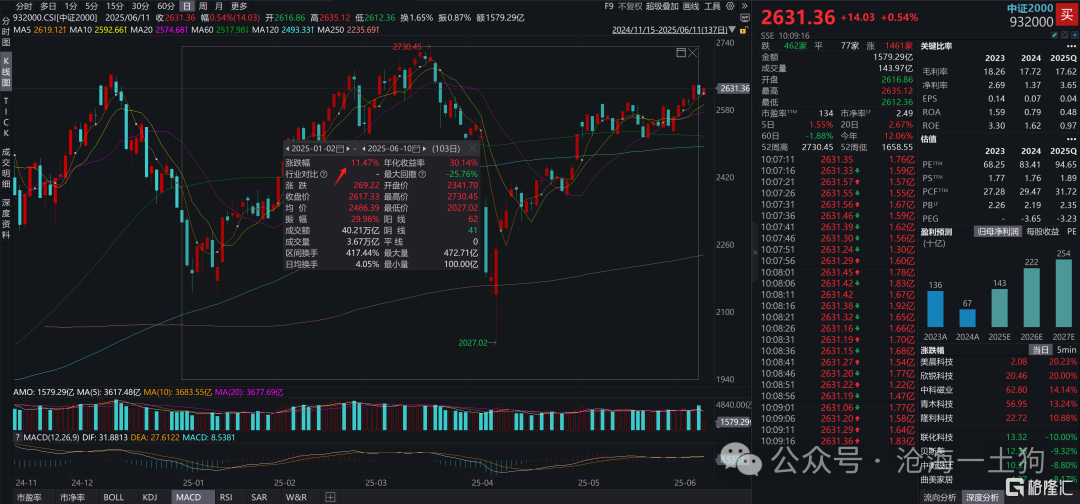Add a new indicator tab with plus icon
1080x504 pixels.
click(331, 496)
